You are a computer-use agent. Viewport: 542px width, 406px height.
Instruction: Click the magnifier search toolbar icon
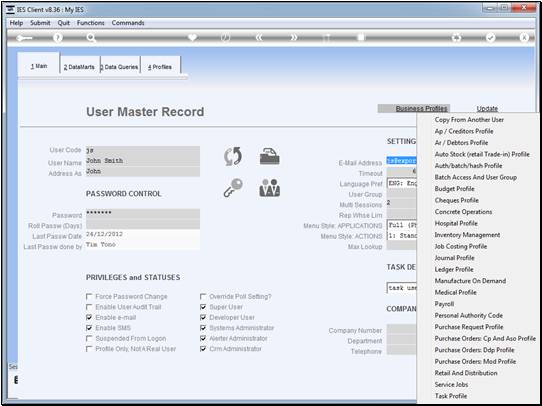coord(91,38)
